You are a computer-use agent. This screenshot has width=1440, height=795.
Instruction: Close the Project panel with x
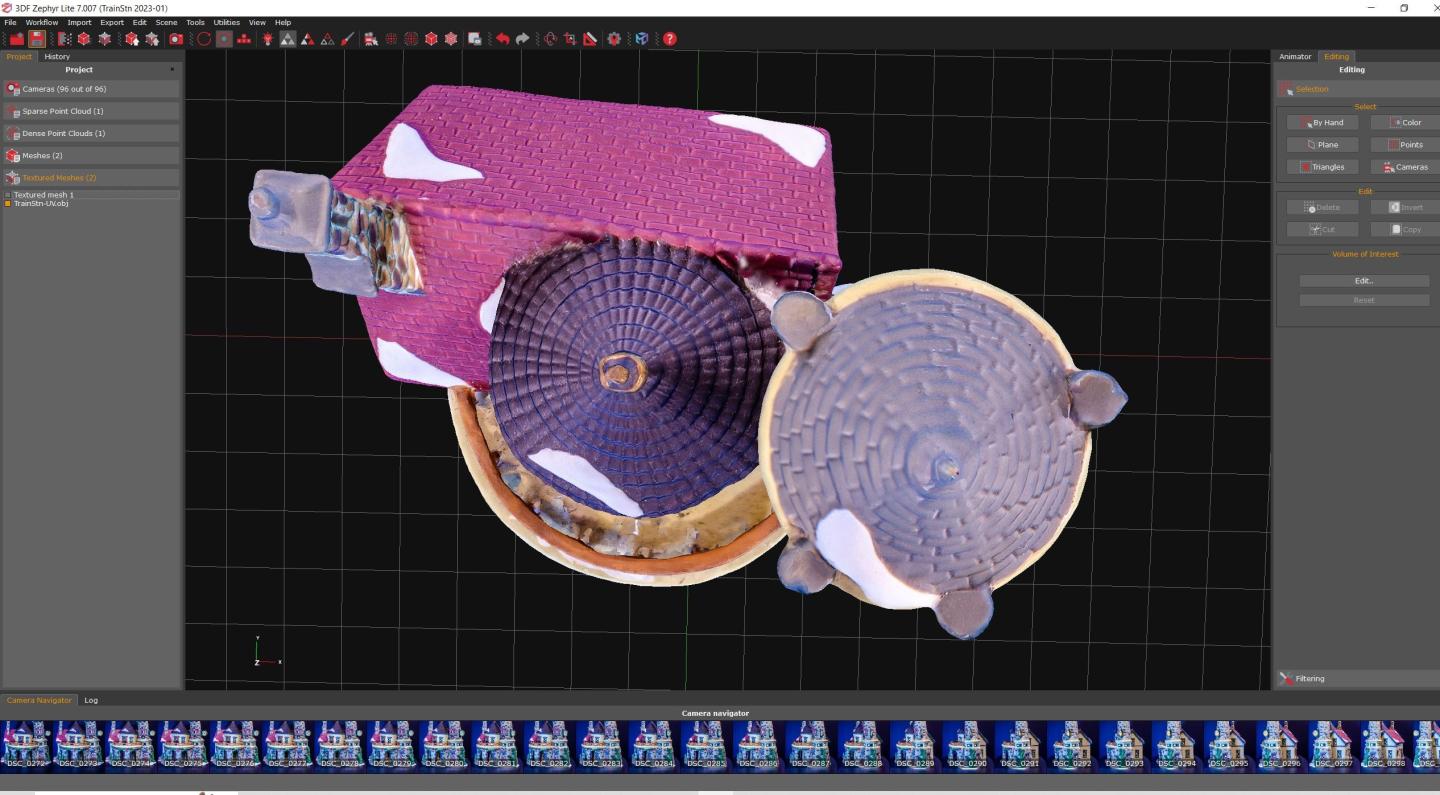pyautogui.click(x=172, y=69)
